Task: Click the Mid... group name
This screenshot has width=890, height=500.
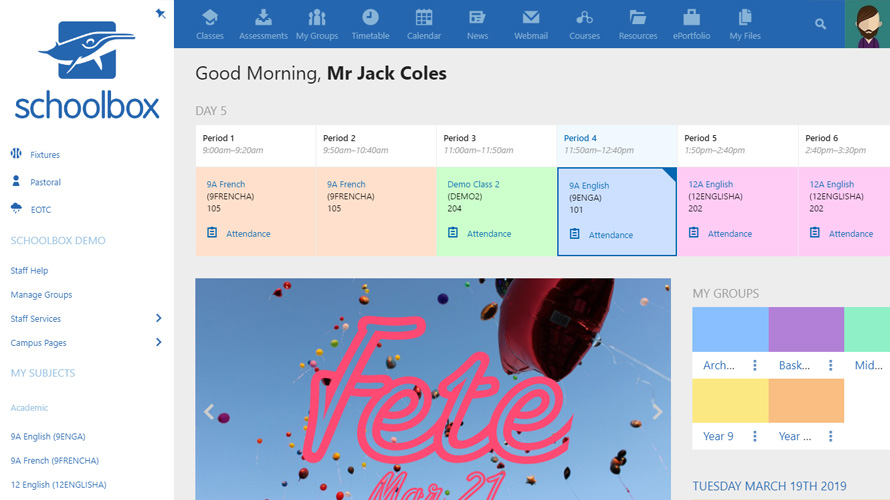Action: (x=868, y=365)
